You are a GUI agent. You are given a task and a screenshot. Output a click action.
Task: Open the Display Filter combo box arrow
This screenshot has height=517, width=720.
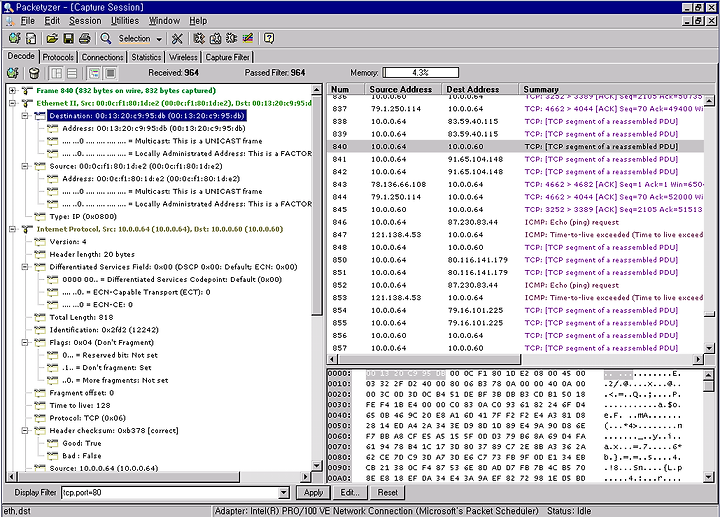pos(284,493)
